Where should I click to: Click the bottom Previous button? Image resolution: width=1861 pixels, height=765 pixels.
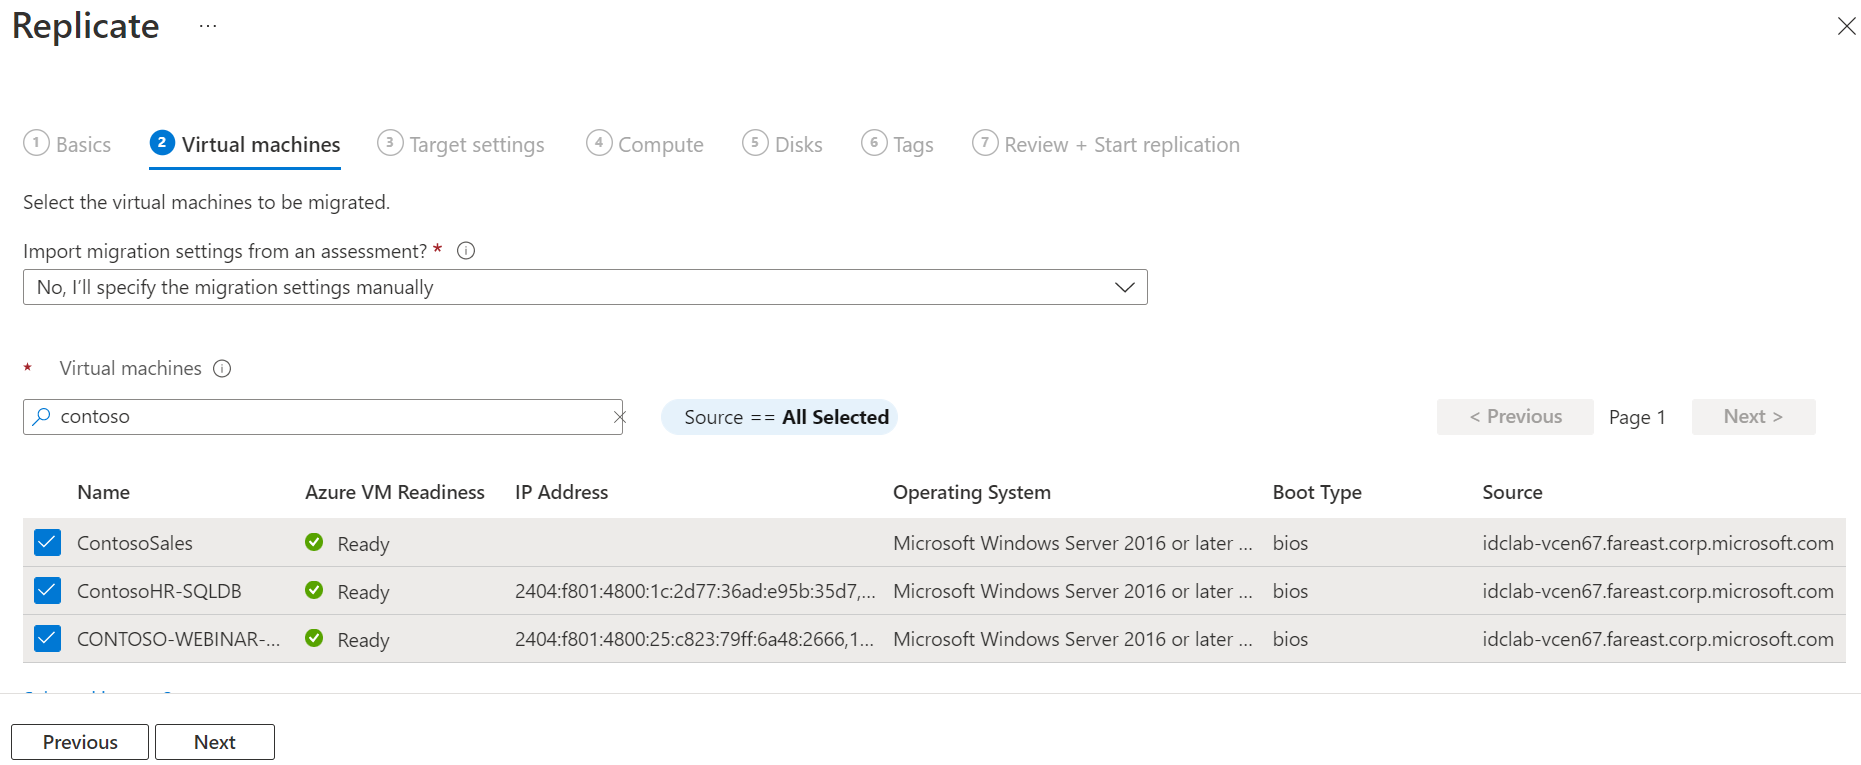[x=80, y=742]
